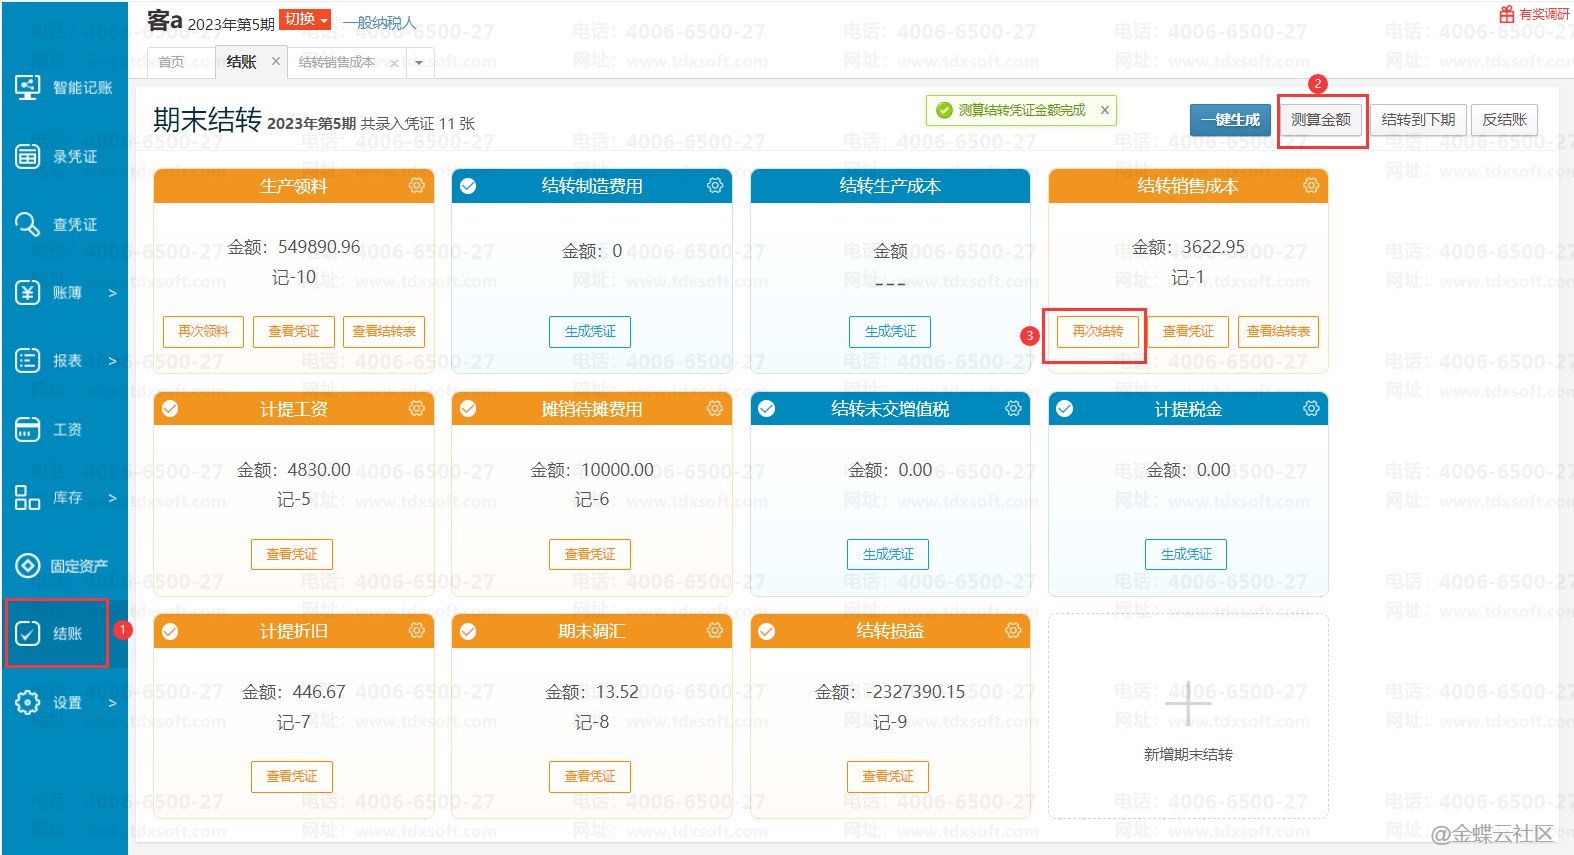
Task: Click settings gear on 生产领料 card
Action: [x=417, y=186]
